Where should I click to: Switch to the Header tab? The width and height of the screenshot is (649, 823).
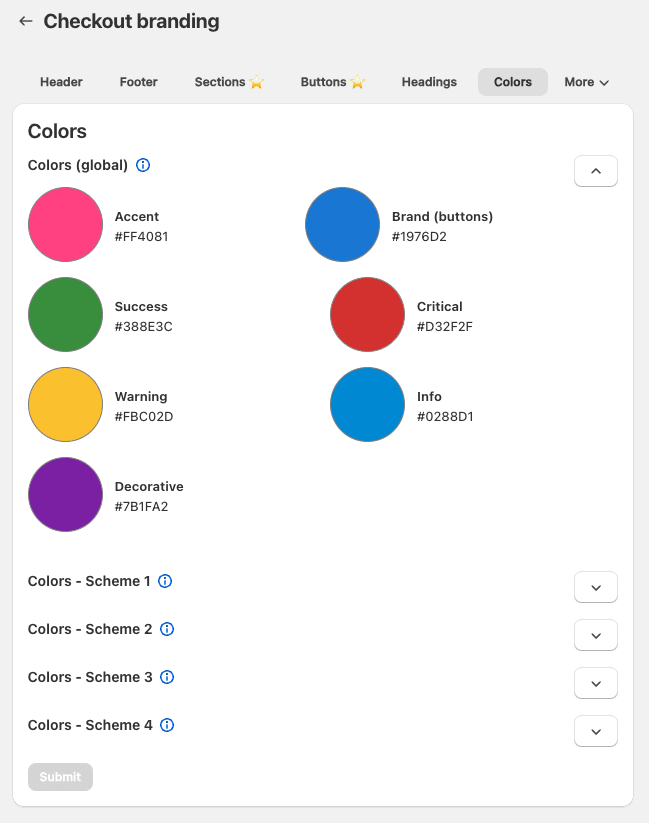click(61, 82)
